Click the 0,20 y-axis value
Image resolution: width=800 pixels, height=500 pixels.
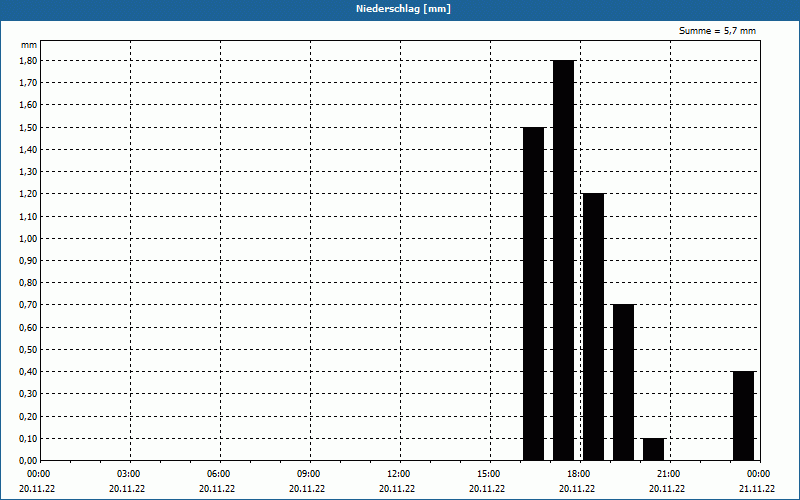click(x=29, y=416)
